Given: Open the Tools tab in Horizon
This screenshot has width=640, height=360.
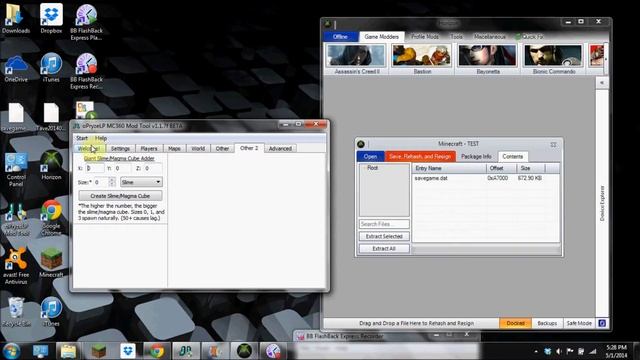Looking at the screenshot, I should click(x=456, y=37).
